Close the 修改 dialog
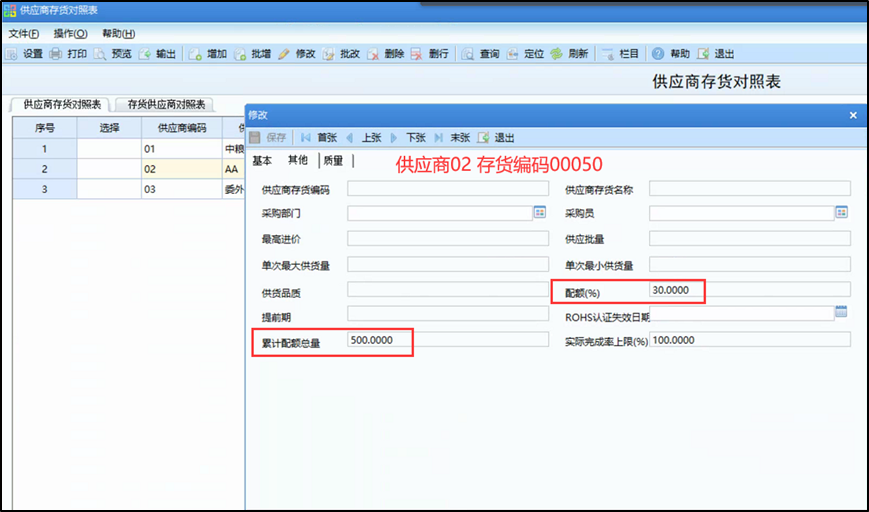 (x=853, y=115)
